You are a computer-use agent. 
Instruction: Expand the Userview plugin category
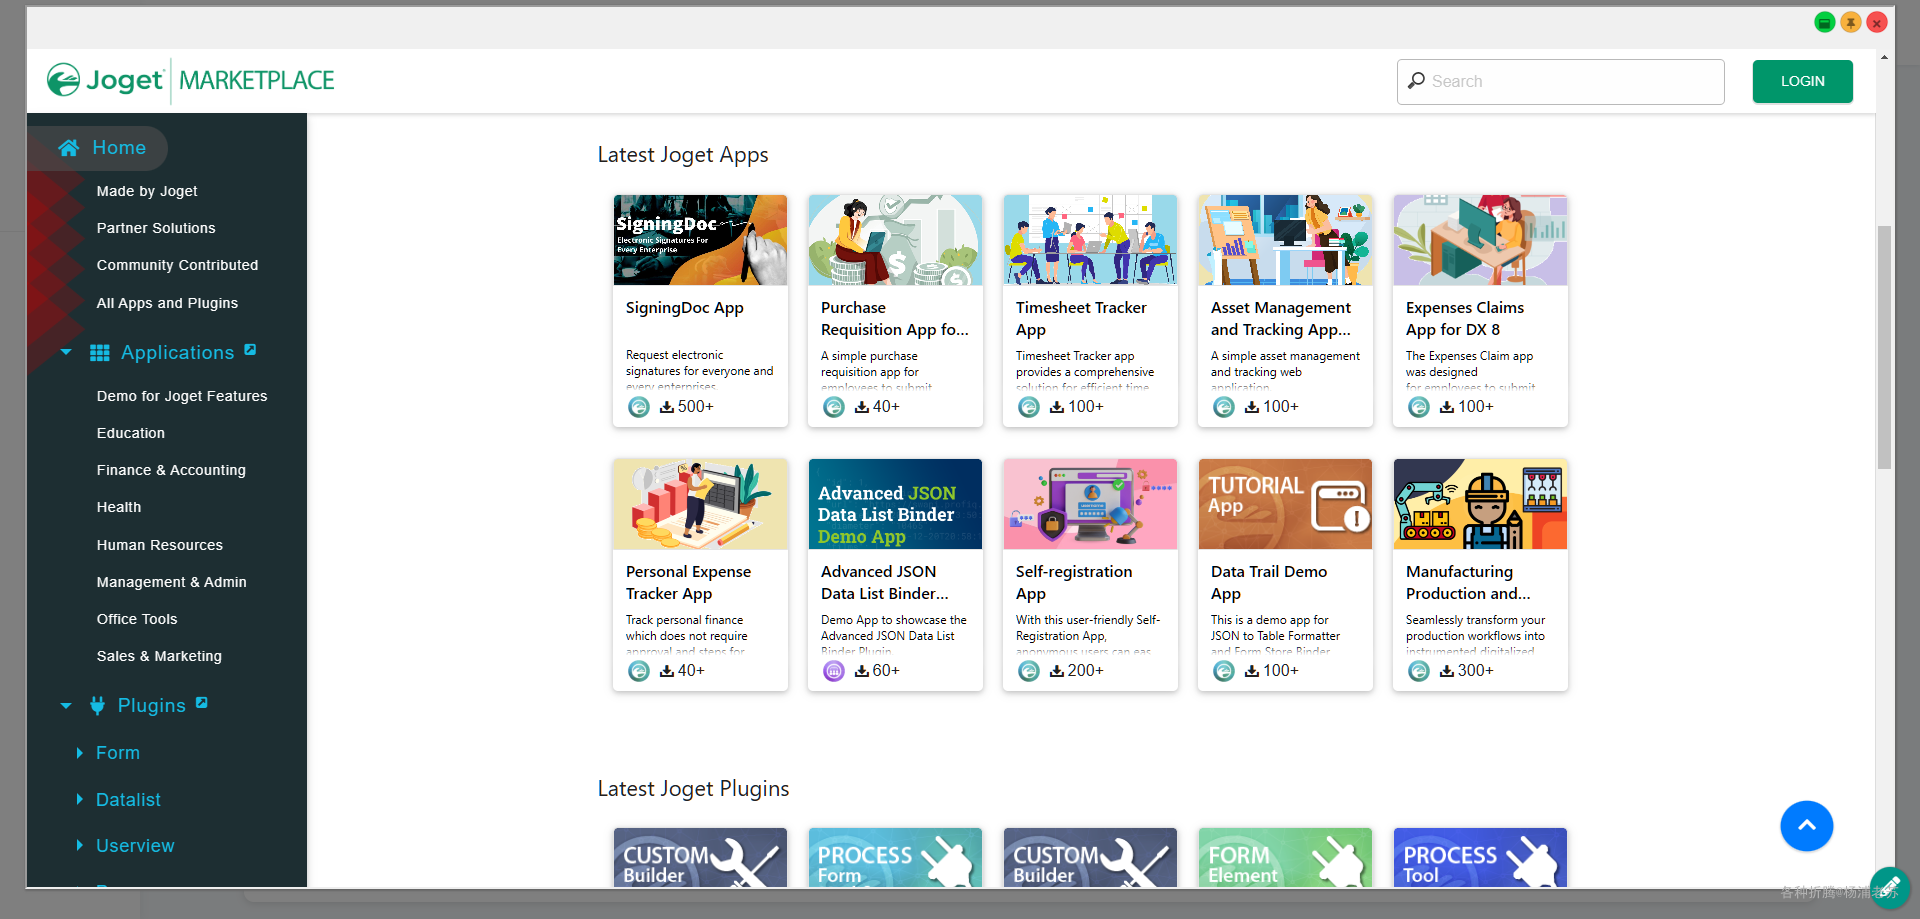80,846
